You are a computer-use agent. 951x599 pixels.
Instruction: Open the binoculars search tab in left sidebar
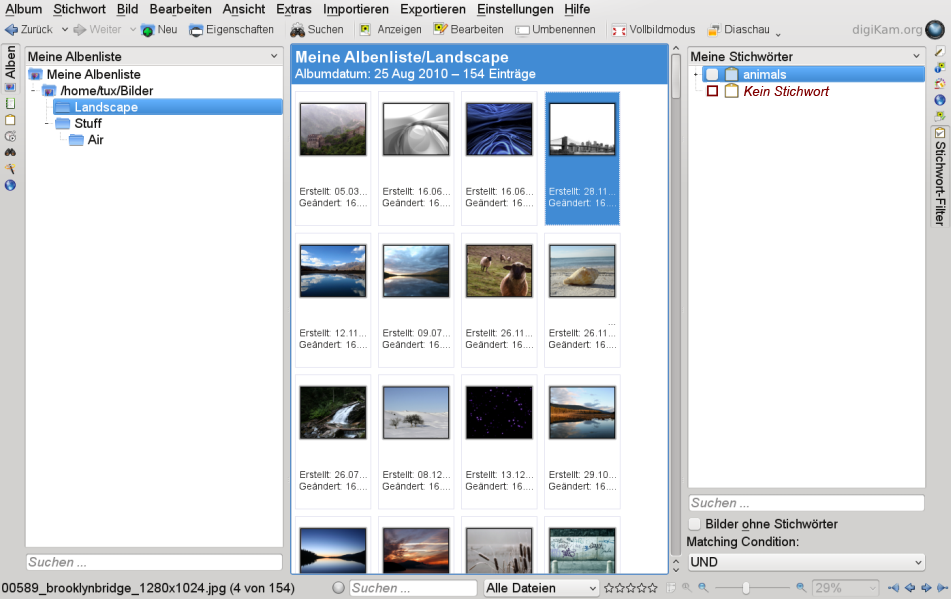pyautogui.click(x=11, y=152)
